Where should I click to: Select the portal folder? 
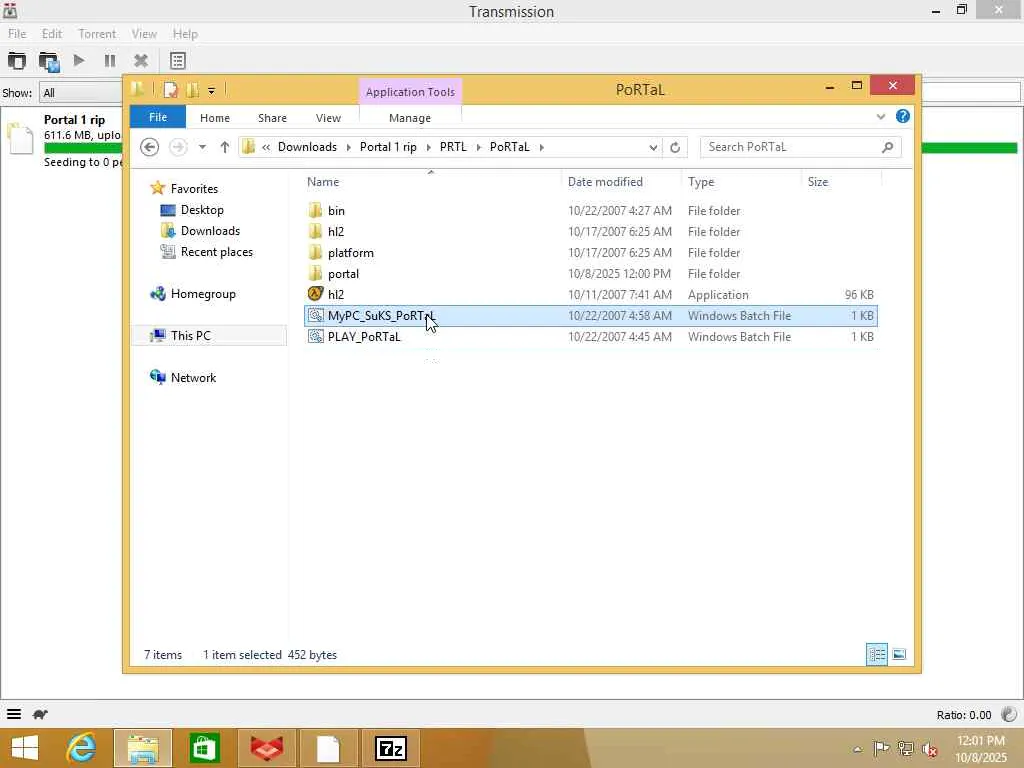point(591,273)
